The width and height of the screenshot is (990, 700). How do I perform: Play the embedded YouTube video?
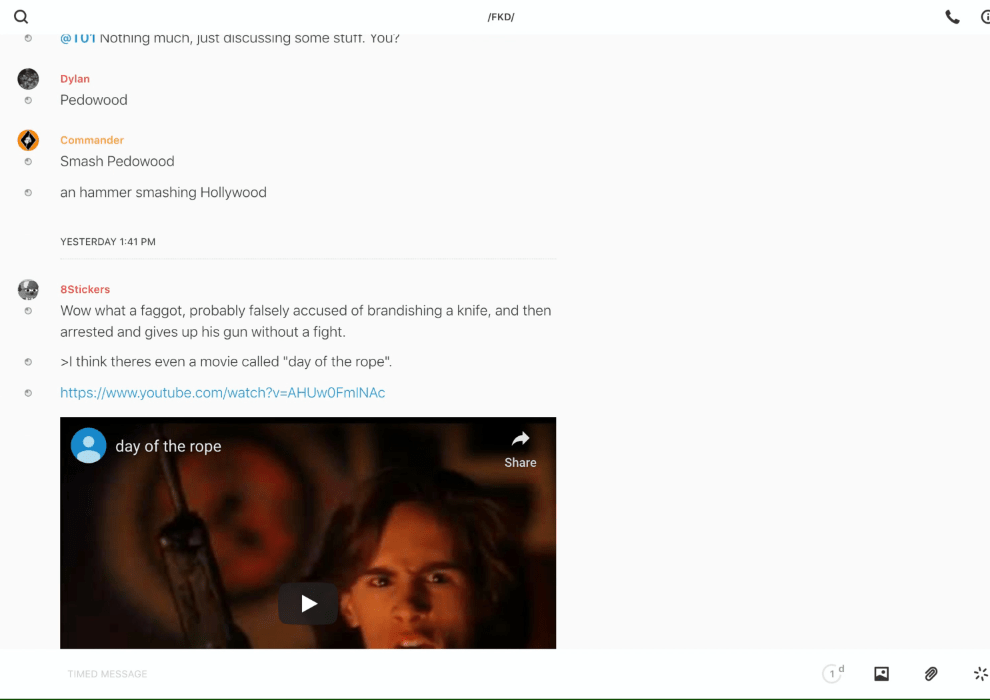pos(308,603)
